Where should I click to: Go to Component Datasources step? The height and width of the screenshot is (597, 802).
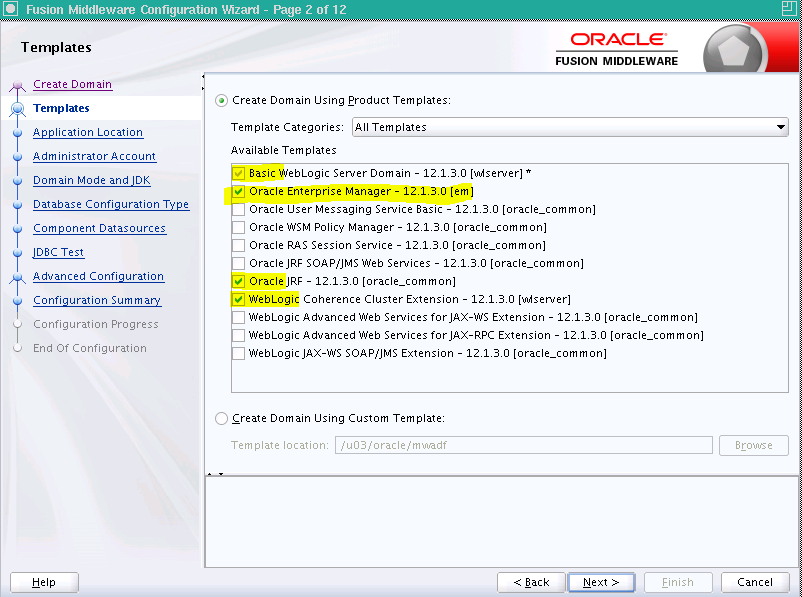(100, 229)
